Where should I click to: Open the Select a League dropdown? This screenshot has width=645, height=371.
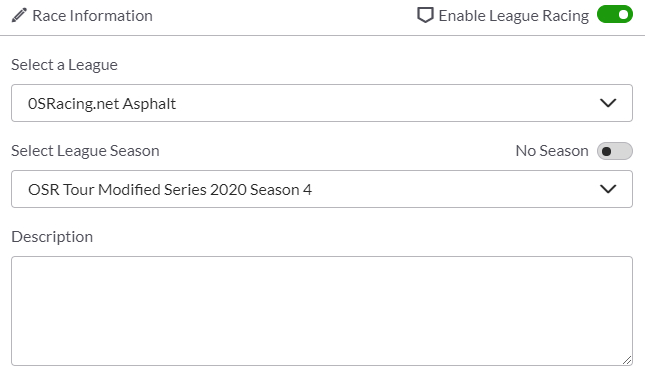tap(322, 103)
